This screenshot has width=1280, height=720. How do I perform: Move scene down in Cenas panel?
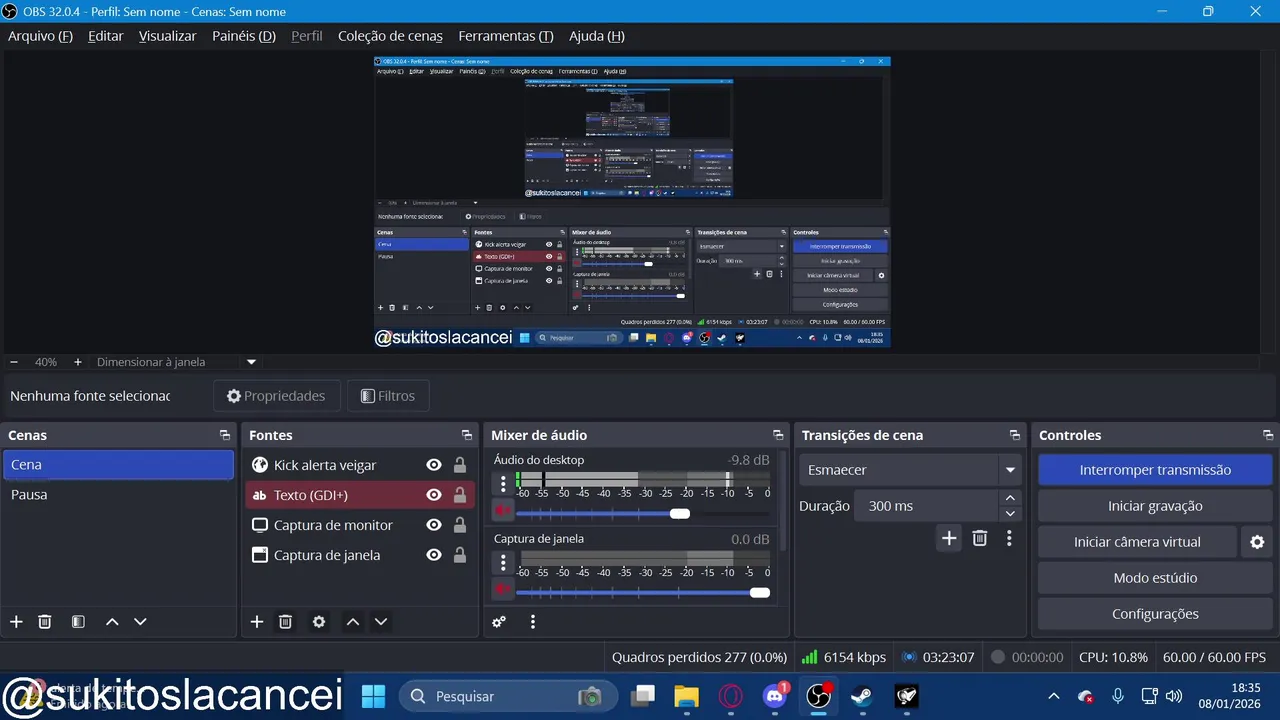tap(140, 622)
